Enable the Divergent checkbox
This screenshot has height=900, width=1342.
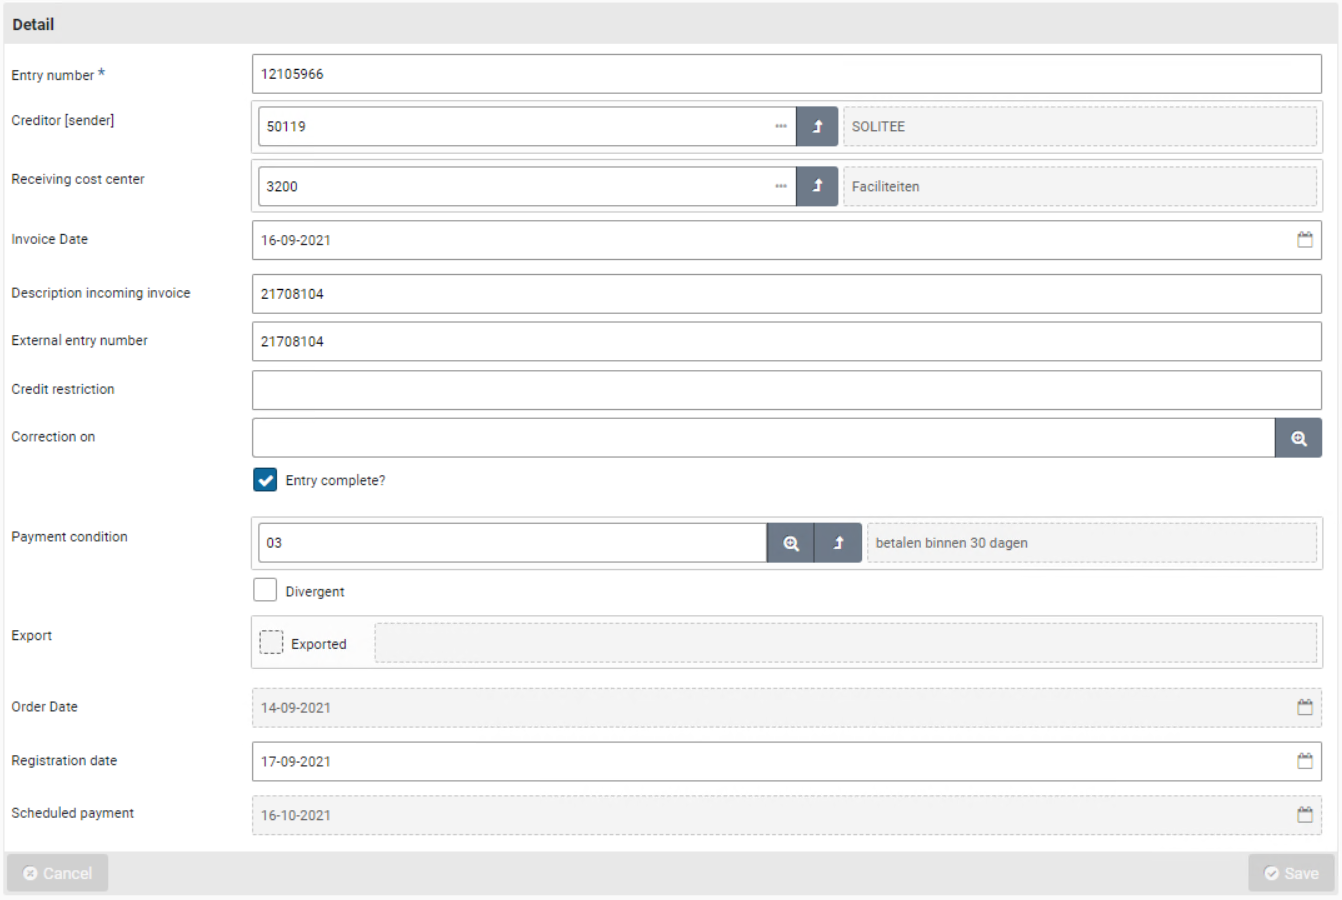point(265,590)
